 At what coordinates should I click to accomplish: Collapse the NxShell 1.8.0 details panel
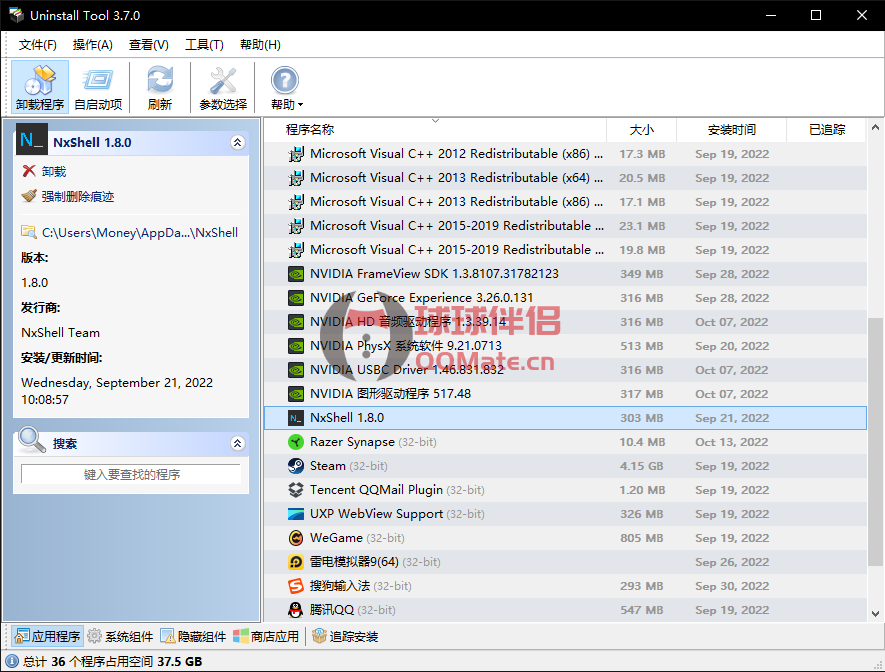tap(237, 143)
